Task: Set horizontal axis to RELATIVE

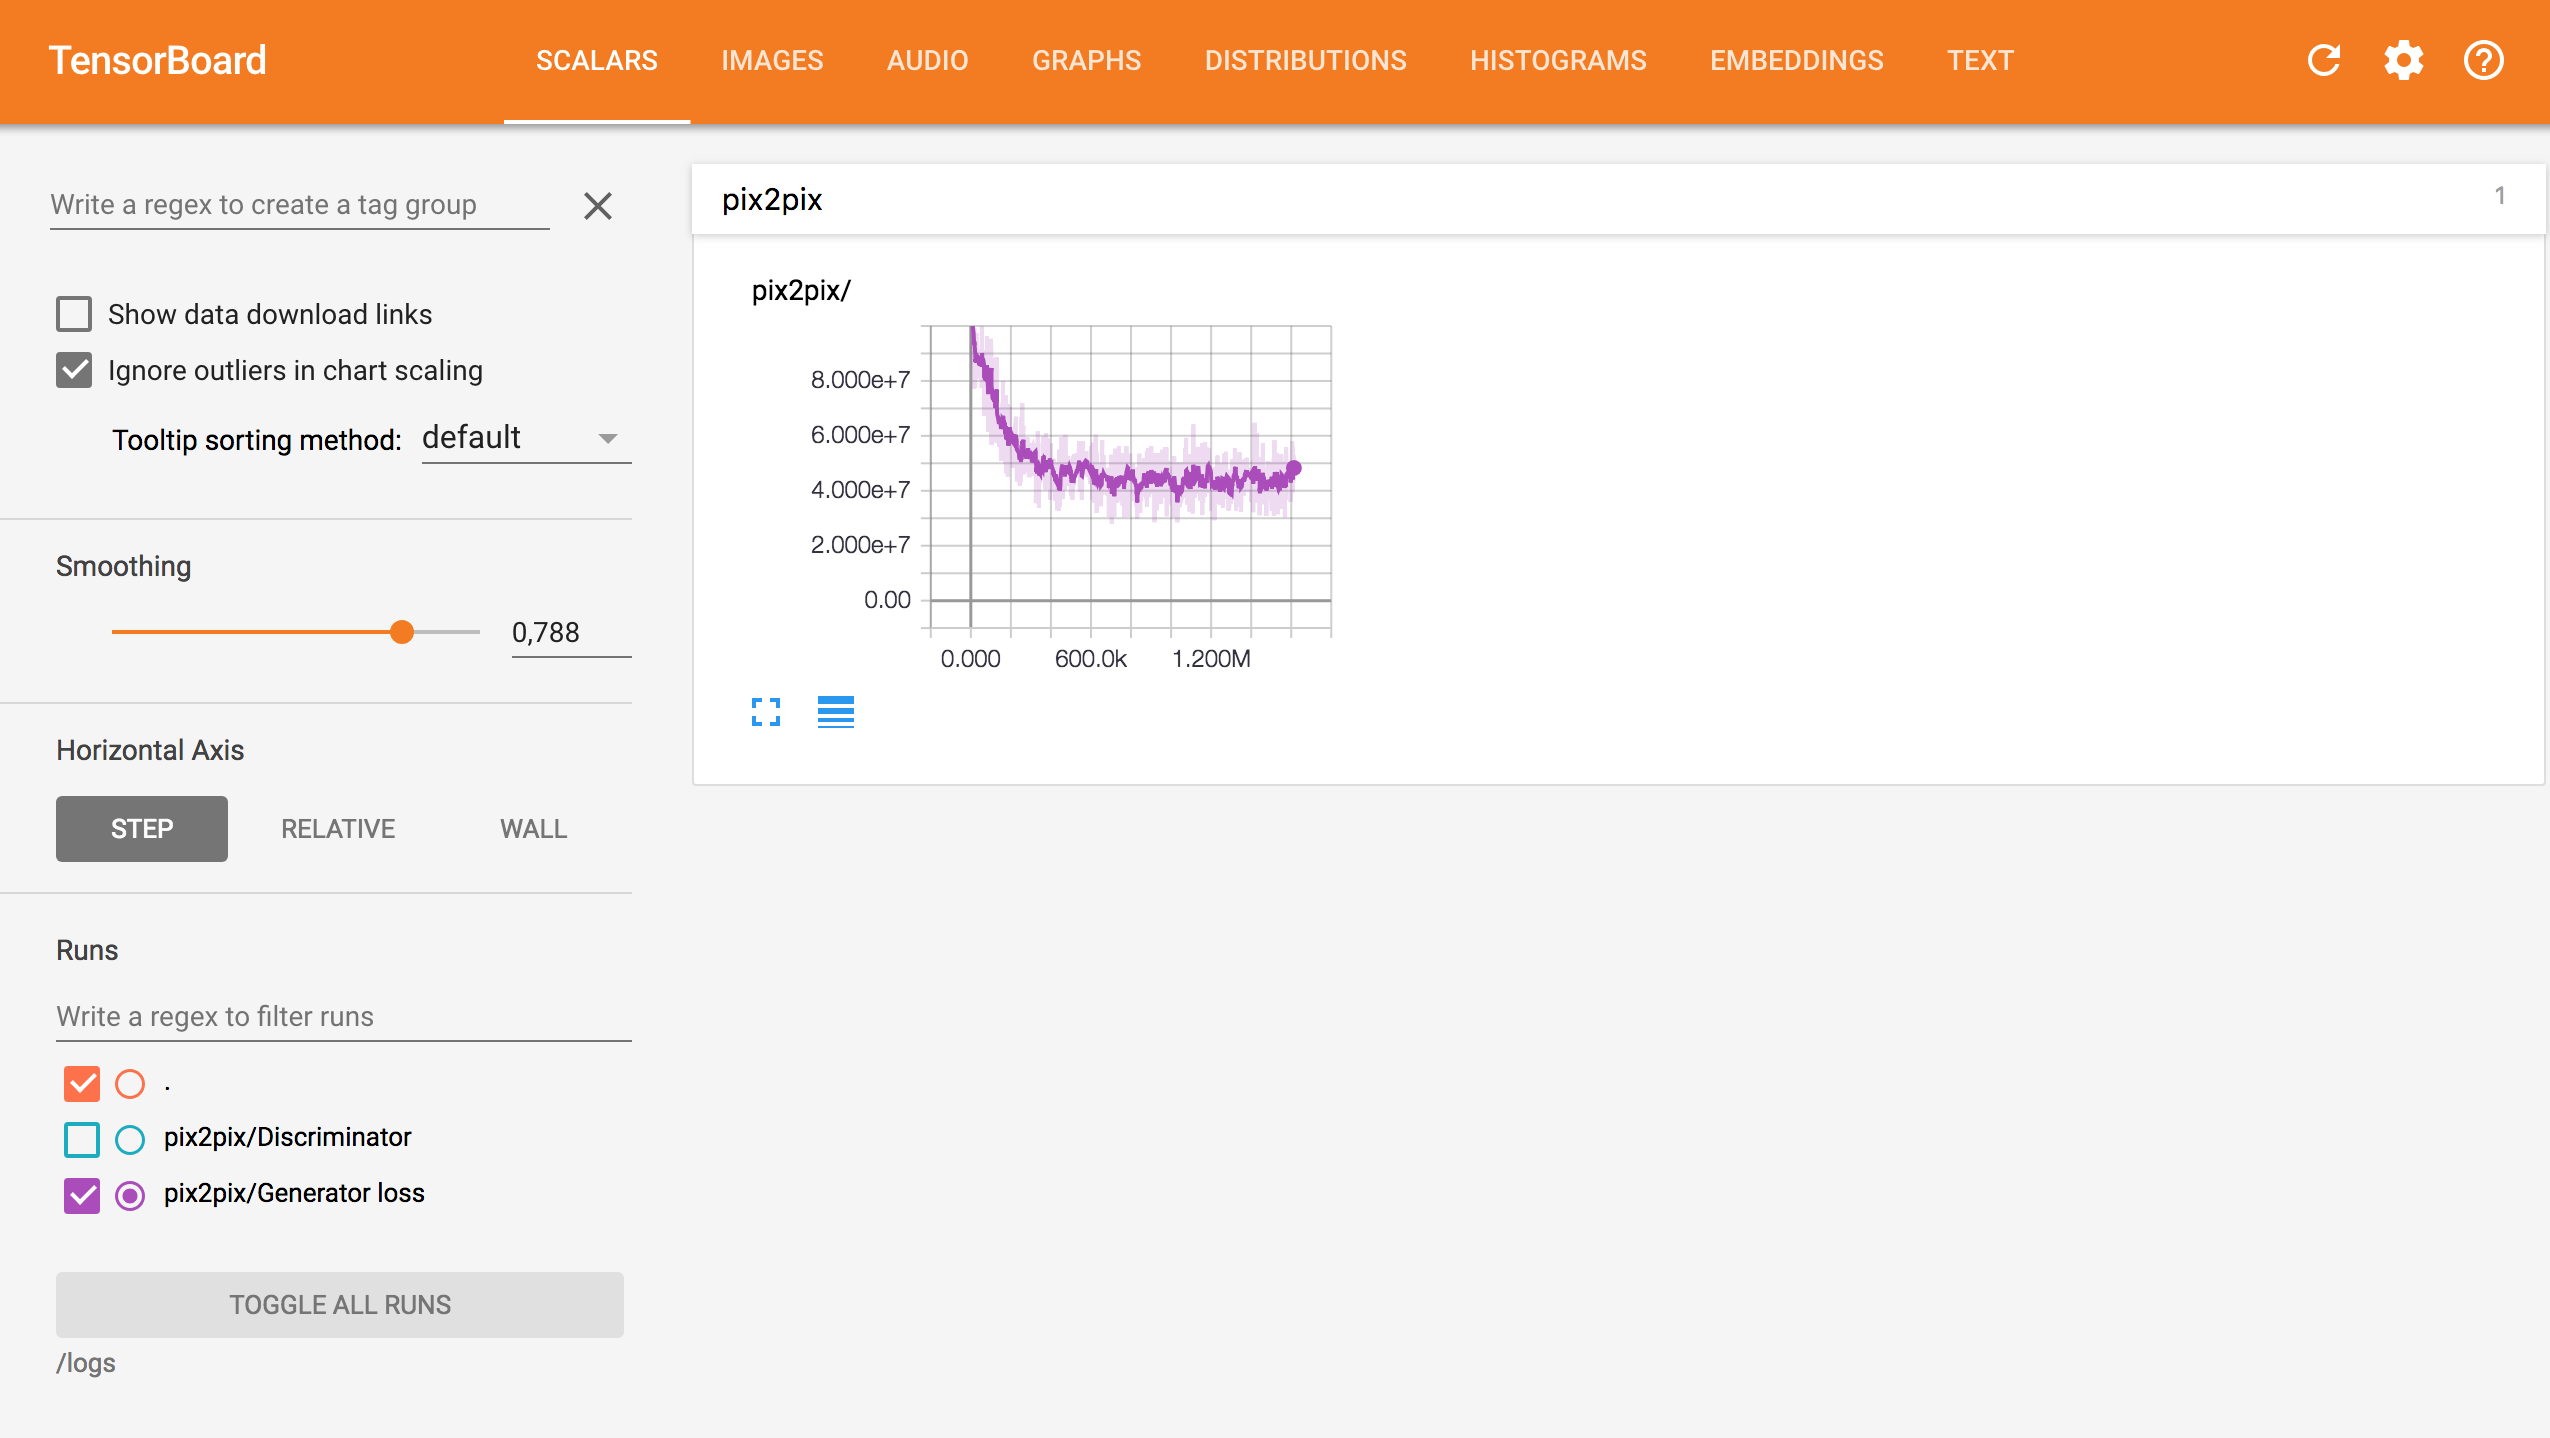Action: click(x=338, y=829)
